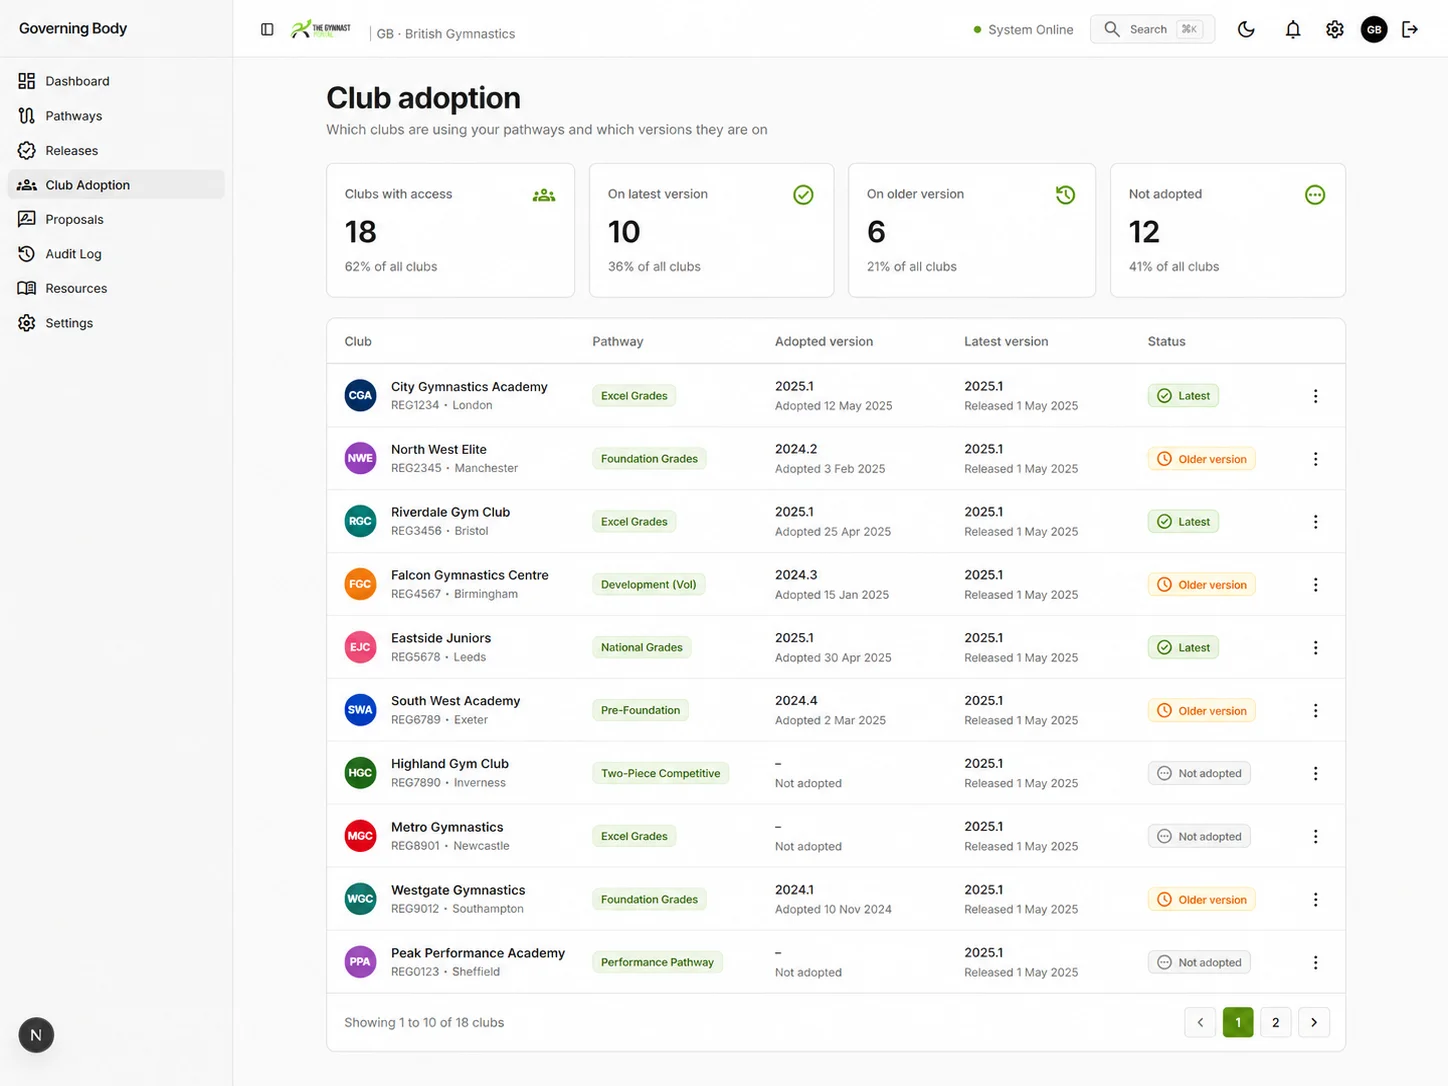
Task: Open row menu for Highland Gym Club
Action: pyautogui.click(x=1315, y=774)
